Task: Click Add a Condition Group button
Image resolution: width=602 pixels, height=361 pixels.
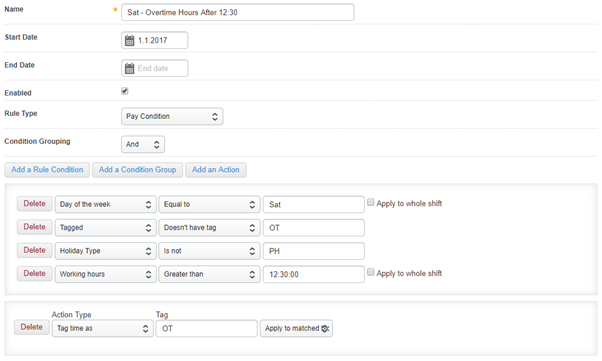Action: point(137,170)
